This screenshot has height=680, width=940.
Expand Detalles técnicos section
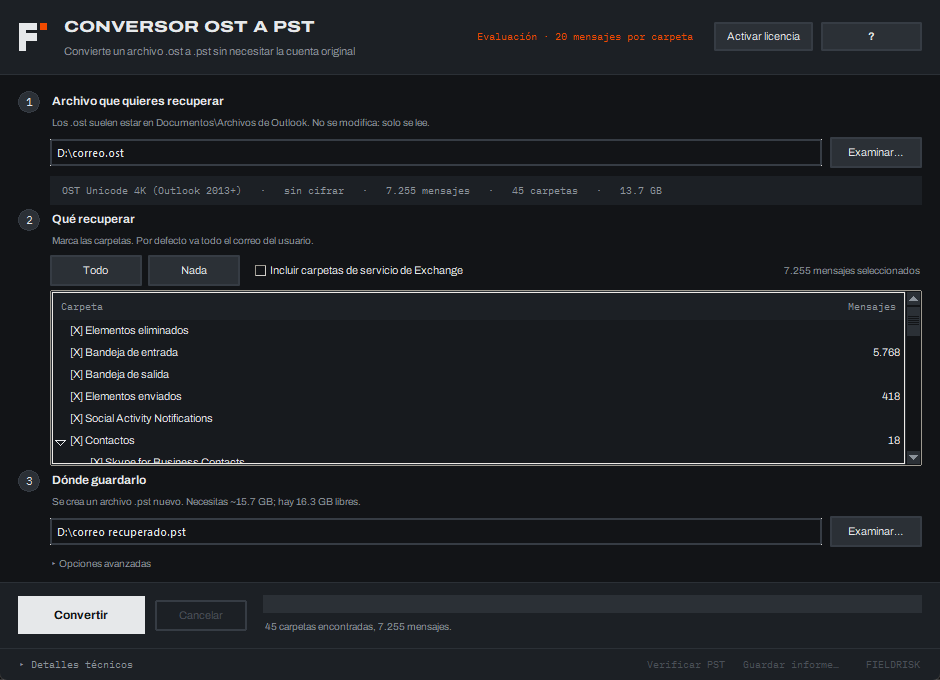click(x=76, y=664)
